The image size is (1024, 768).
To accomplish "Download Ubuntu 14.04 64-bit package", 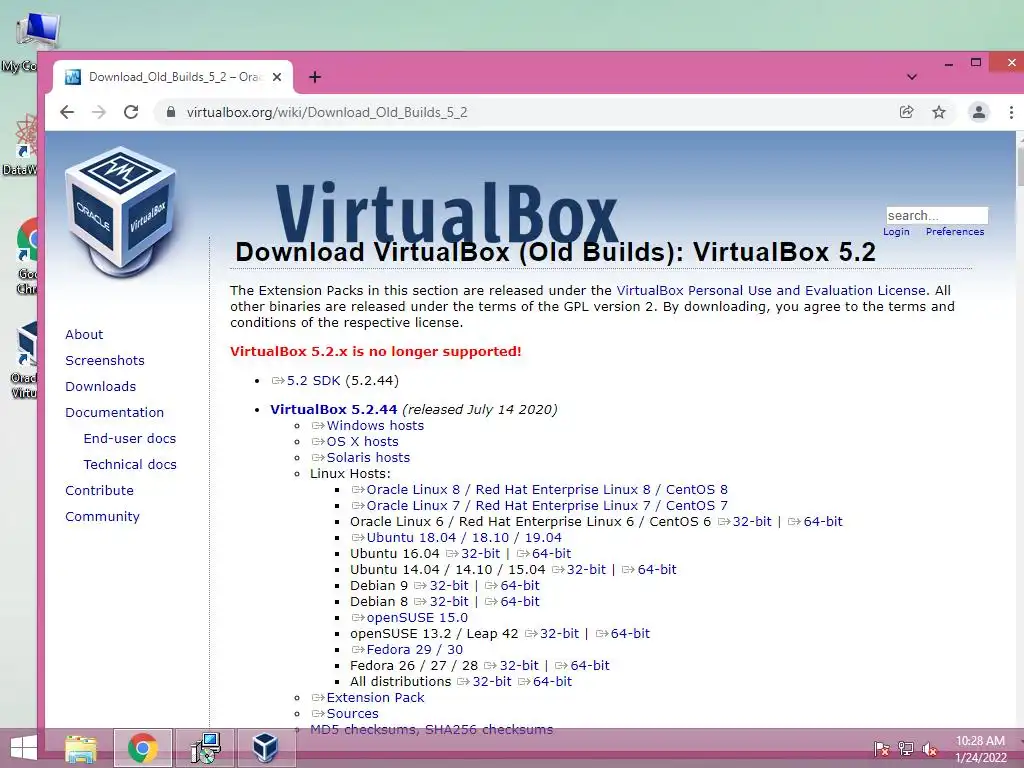I will (649, 569).
